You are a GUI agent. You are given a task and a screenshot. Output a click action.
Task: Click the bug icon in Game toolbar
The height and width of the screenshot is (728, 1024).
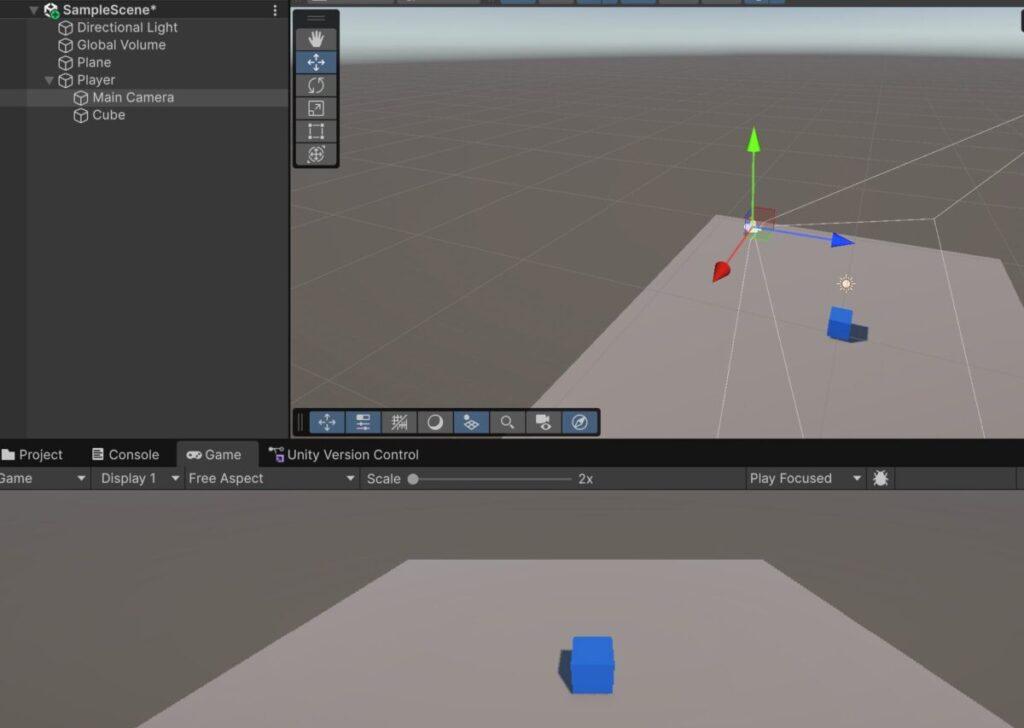(x=880, y=479)
